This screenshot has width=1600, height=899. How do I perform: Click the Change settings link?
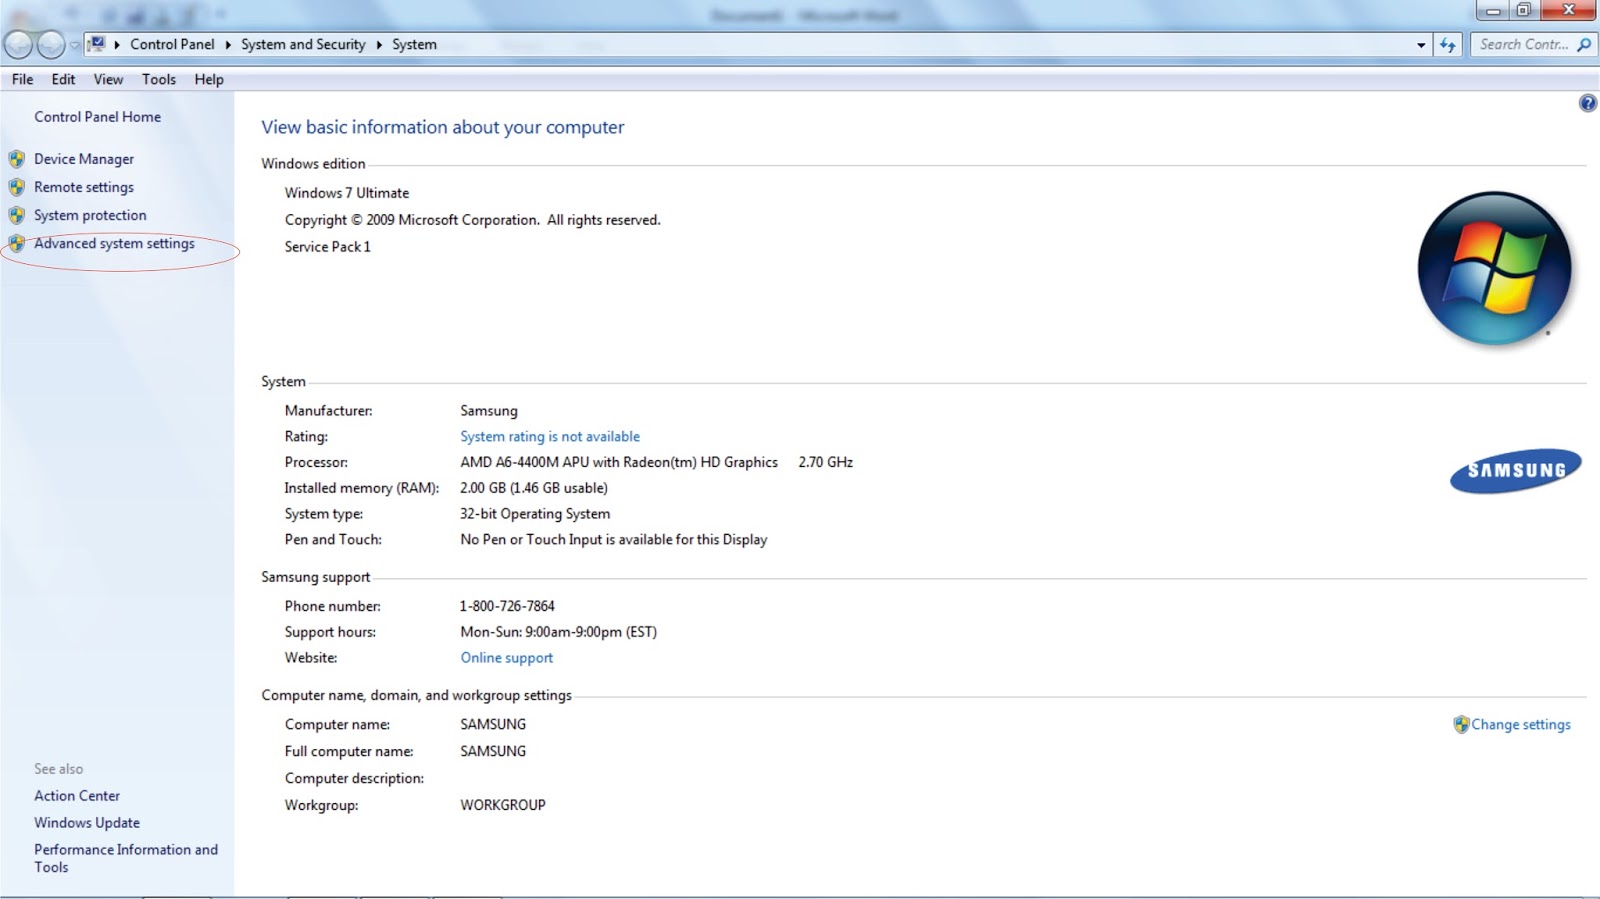point(1520,724)
